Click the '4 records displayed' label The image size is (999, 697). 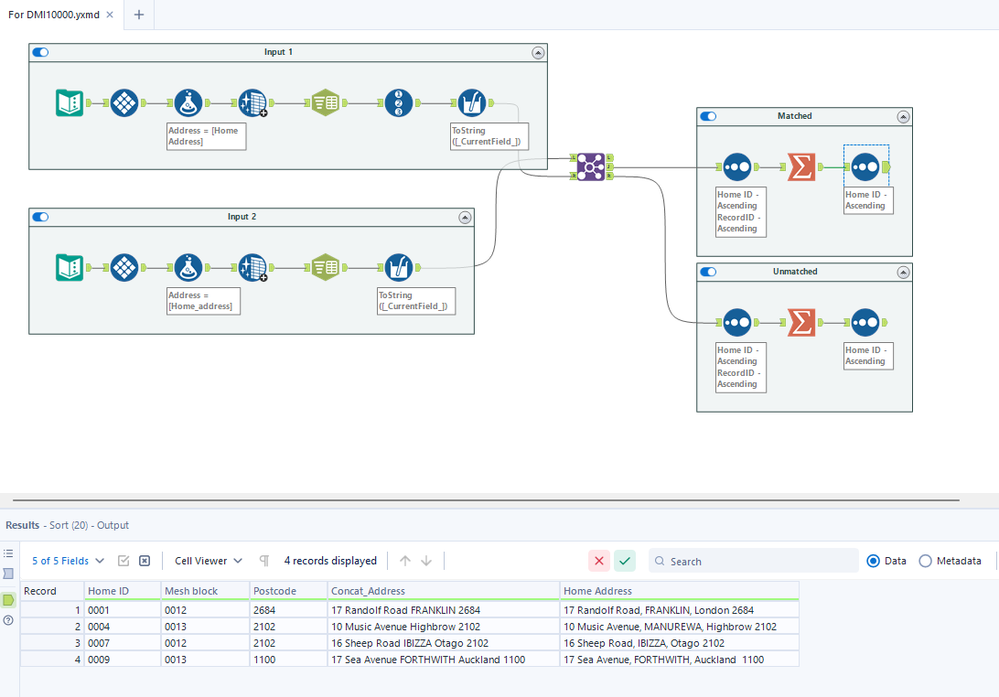coord(330,561)
